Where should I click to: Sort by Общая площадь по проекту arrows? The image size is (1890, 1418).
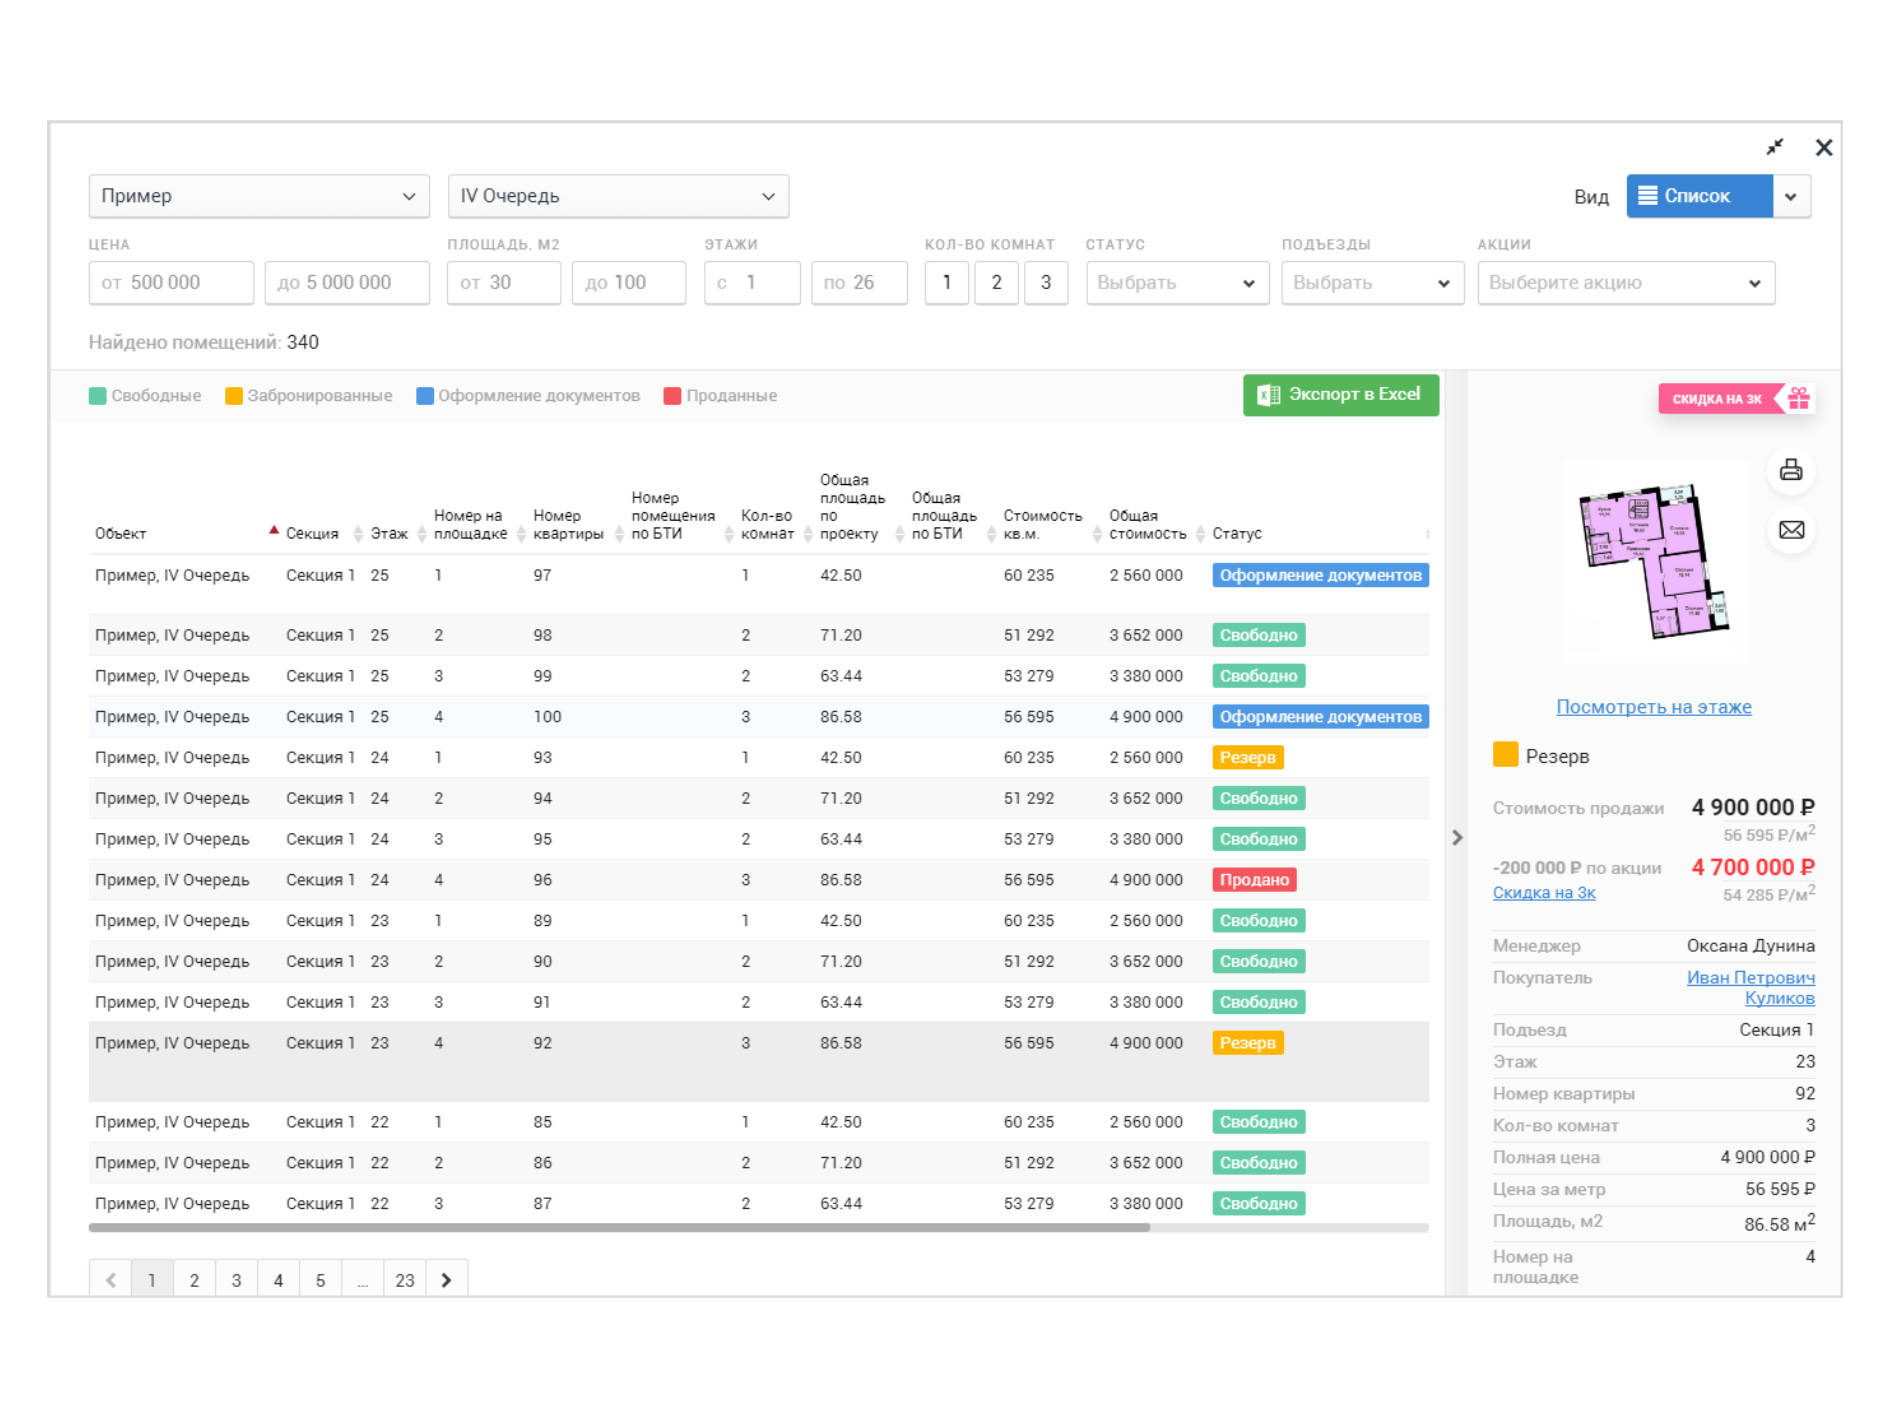(x=899, y=534)
